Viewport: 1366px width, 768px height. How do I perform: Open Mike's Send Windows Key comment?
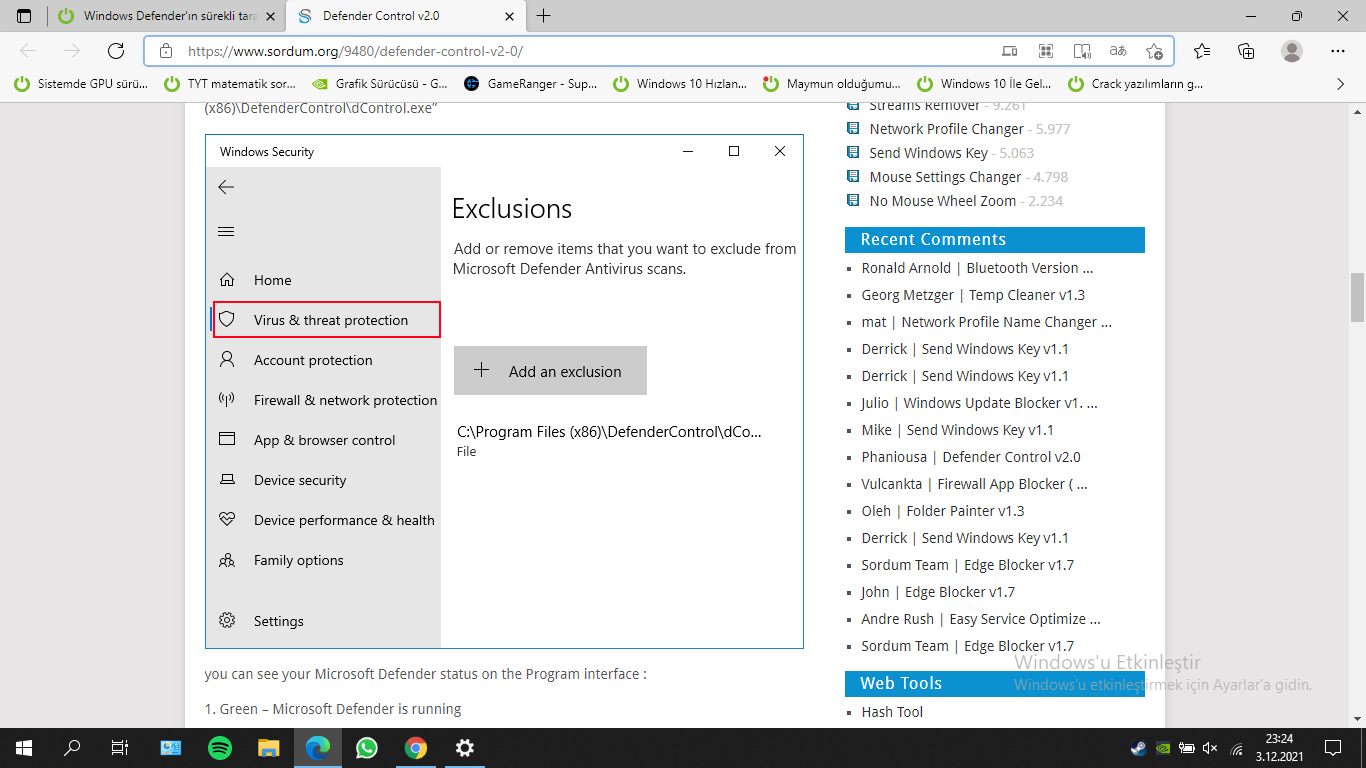pyautogui.click(x=957, y=430)
